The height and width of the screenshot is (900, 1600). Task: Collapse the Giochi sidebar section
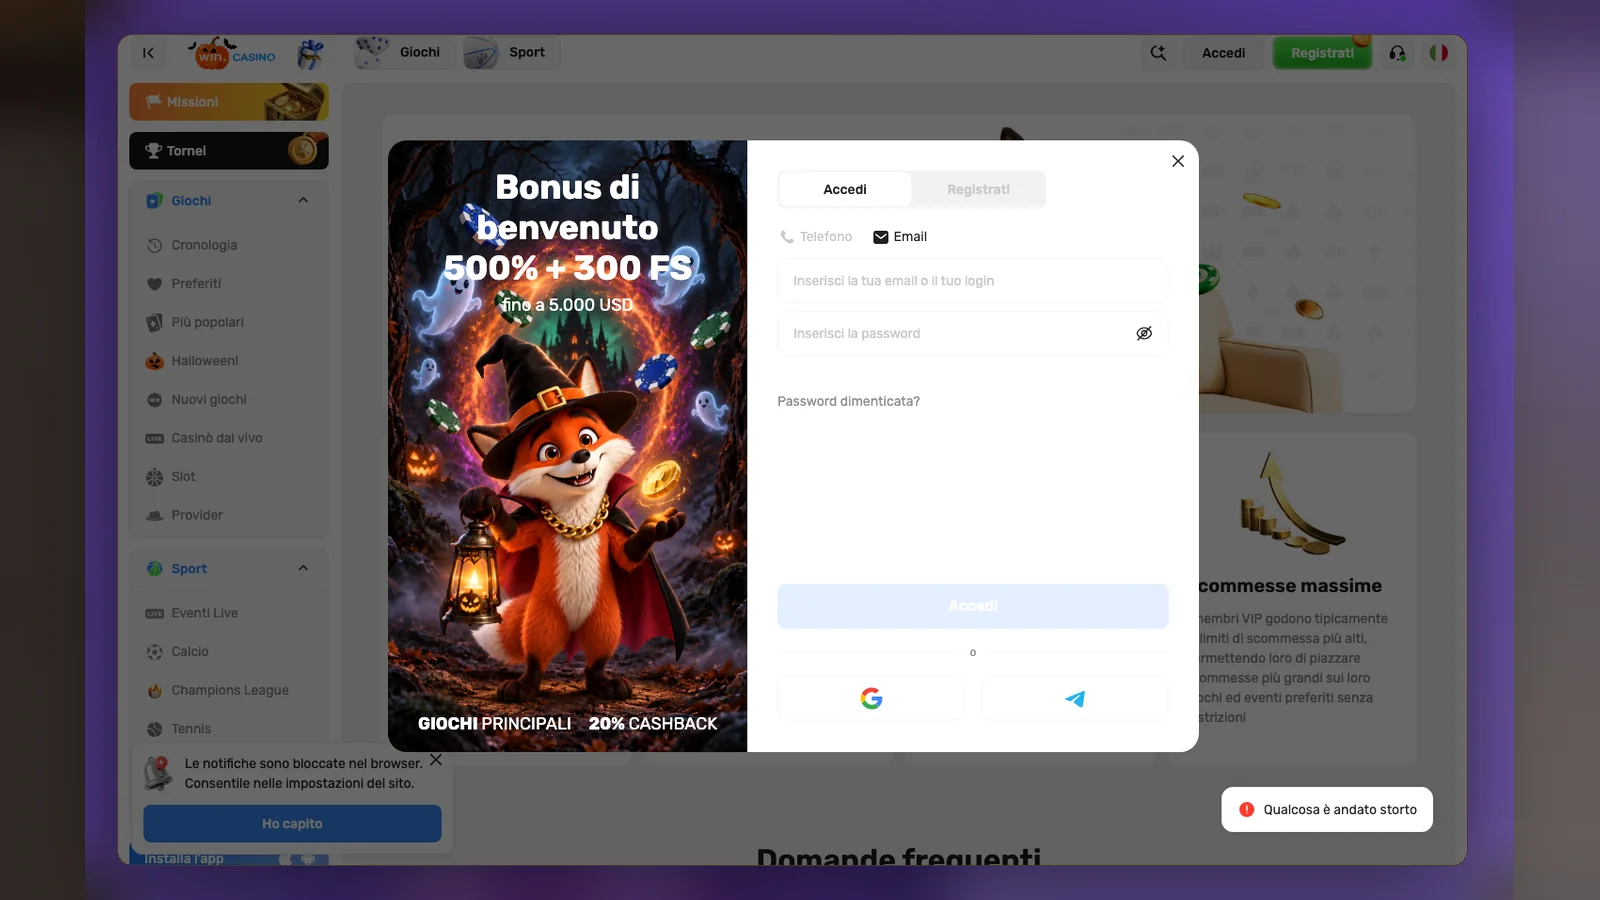click(x=303, y=200)
